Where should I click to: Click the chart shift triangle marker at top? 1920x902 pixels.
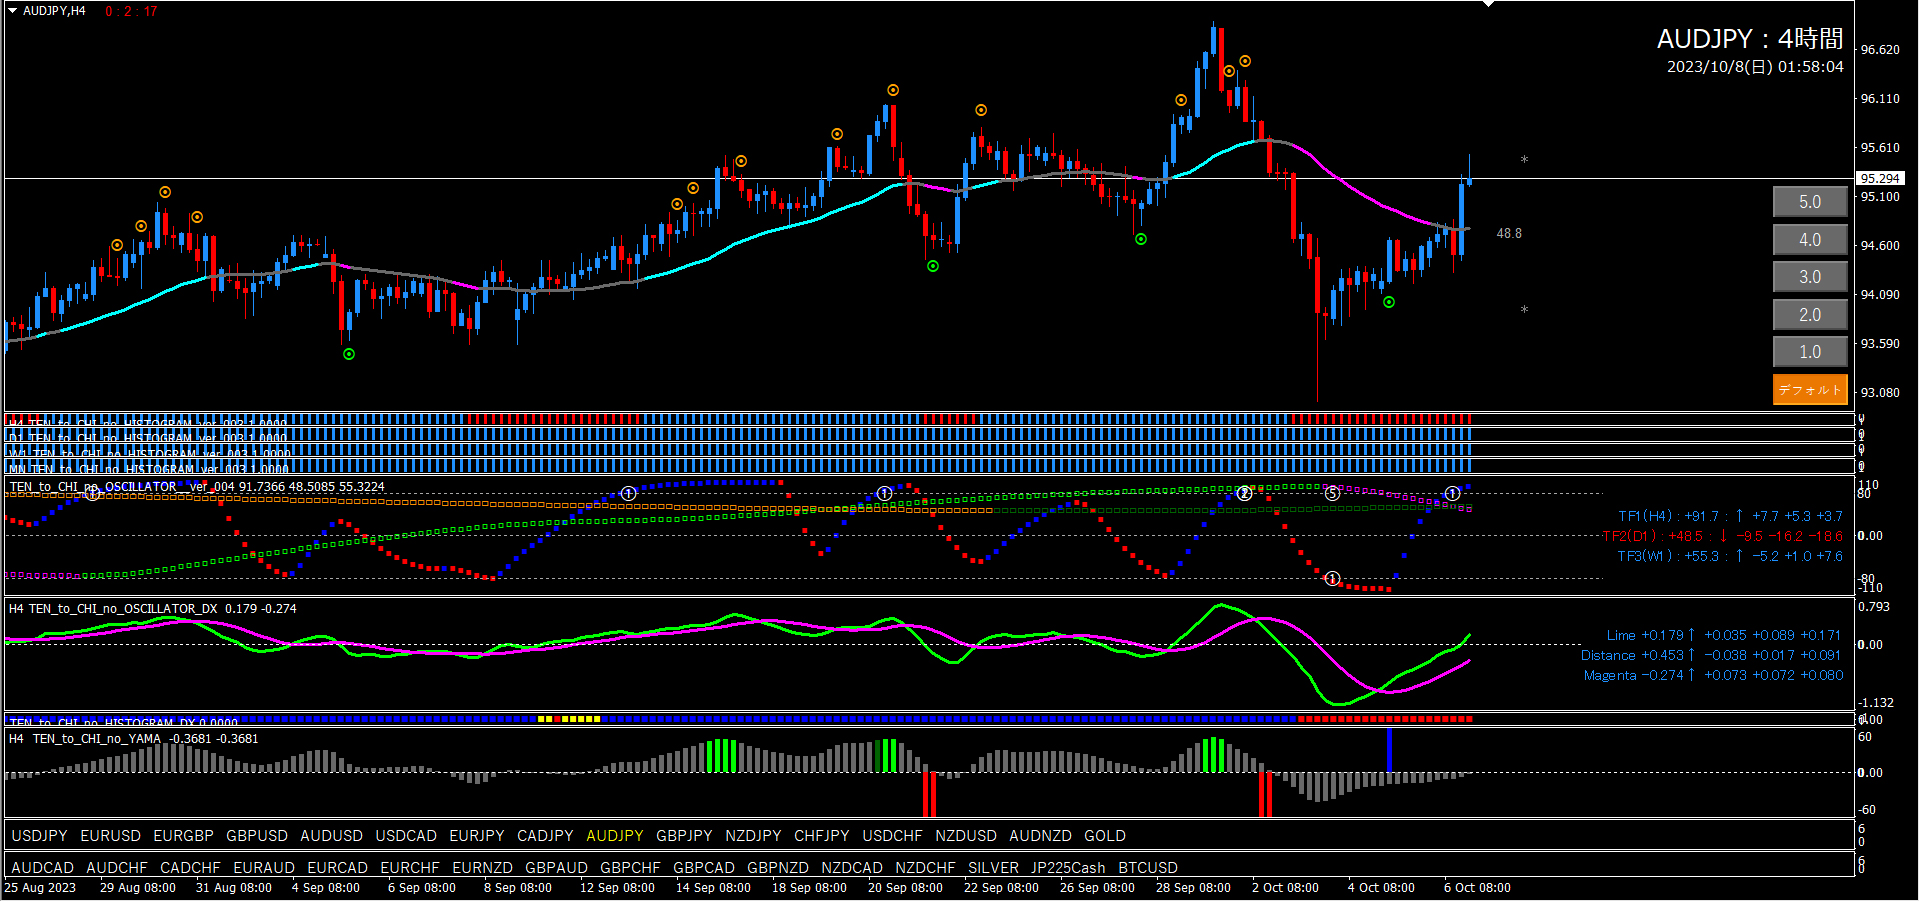1488,4
